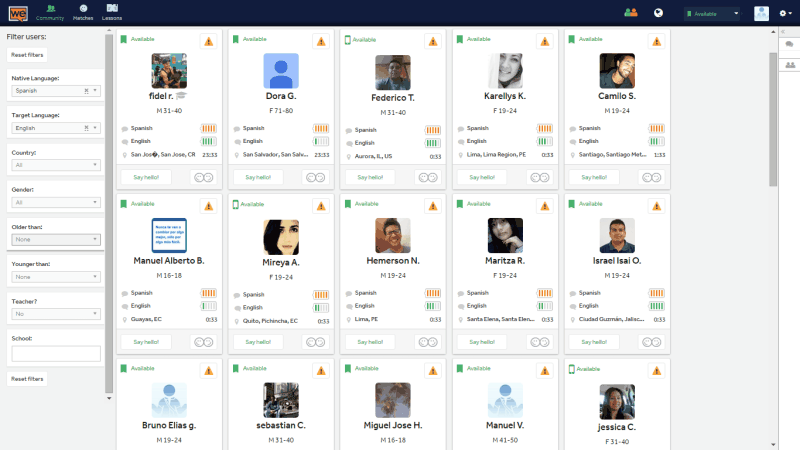
Task: Open the Community section
Action: pos(50,13)
